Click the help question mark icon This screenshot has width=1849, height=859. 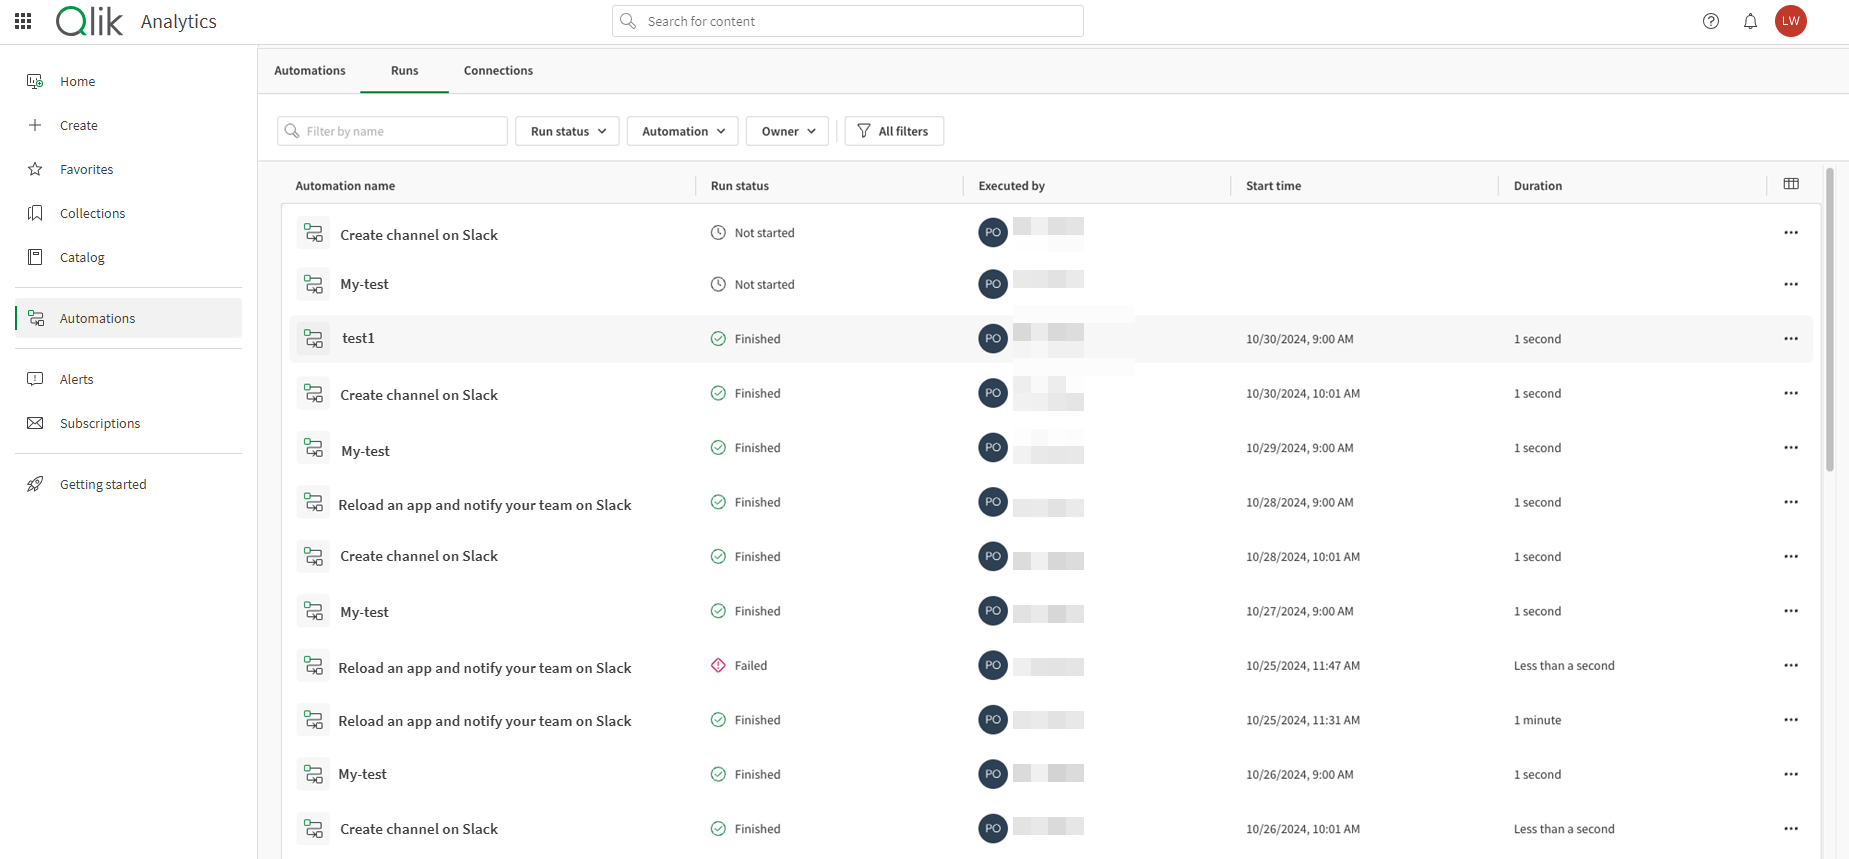pyautogui.click(x=1711, y=21)
